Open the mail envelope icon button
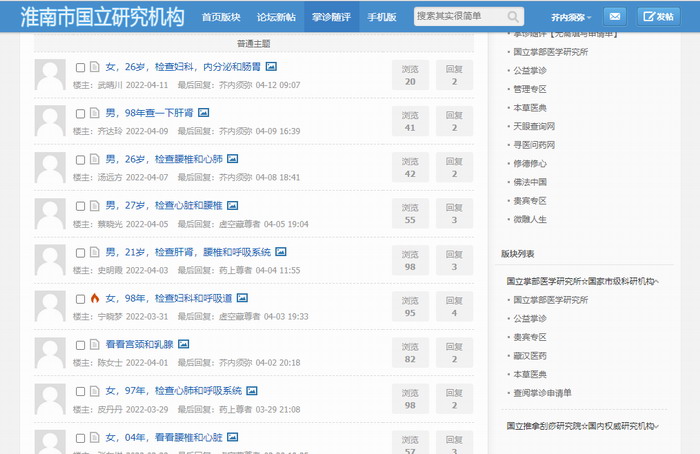This screenshot has width=700, height=454. point(615,17)
